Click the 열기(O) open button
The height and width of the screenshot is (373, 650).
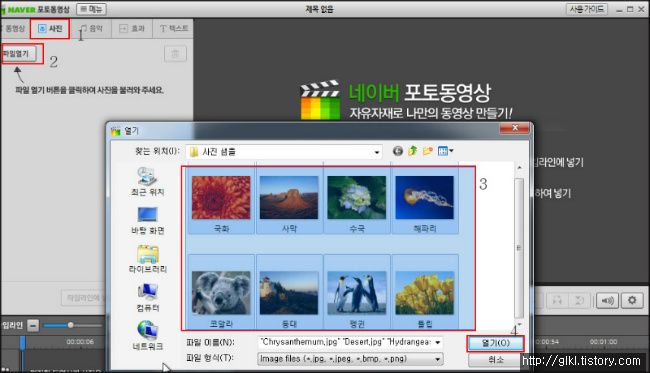pos(495,343)
